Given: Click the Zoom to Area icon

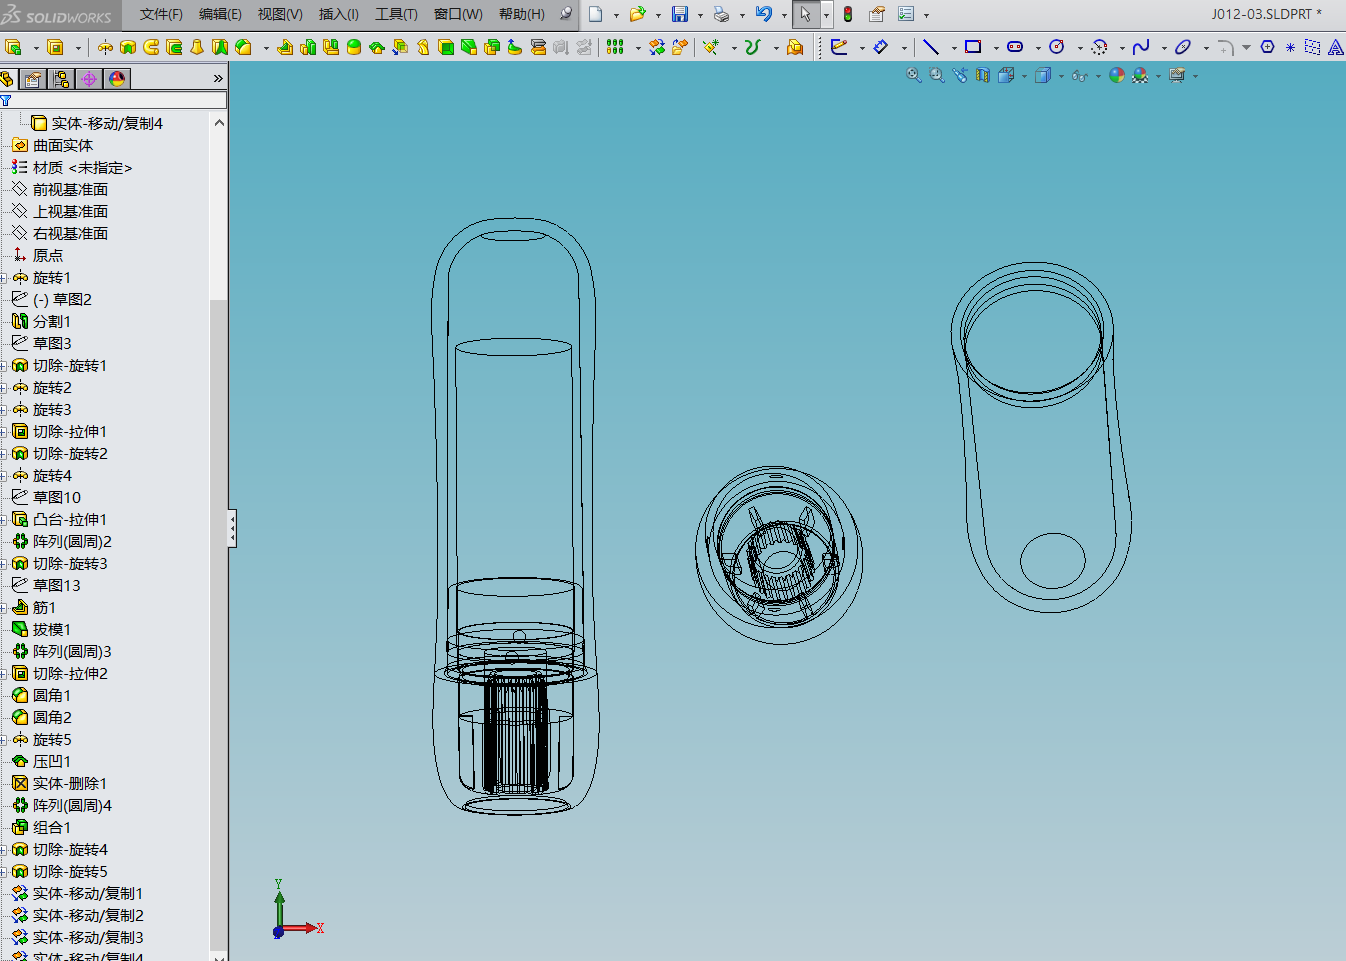Looking at the screenshot, I should tap(937, 75).
